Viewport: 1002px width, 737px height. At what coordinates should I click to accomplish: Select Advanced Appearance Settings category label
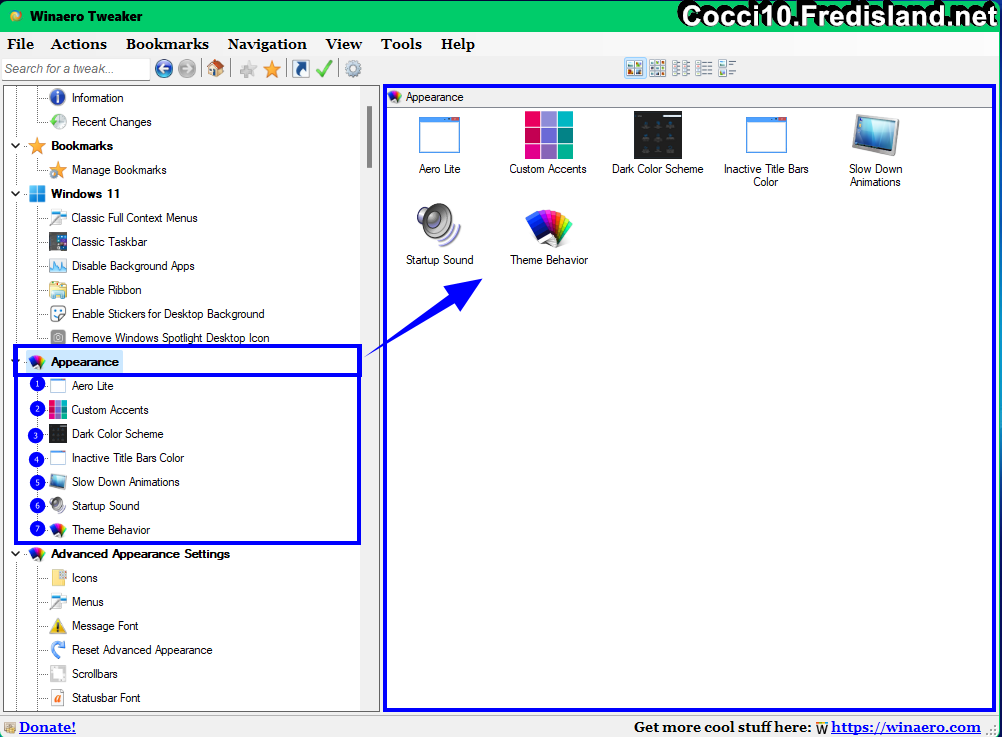pyautogui.click(x=140, y=554)
